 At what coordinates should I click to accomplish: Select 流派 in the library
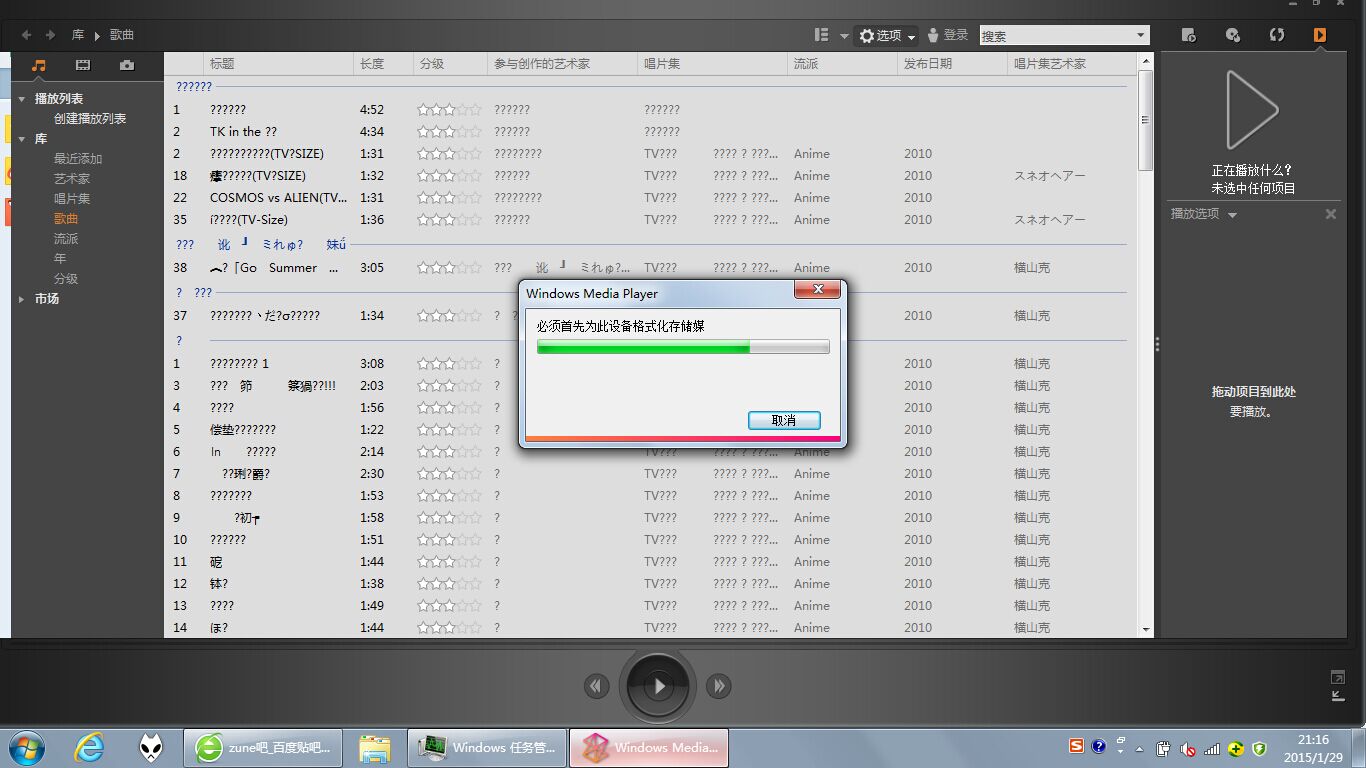66,239
